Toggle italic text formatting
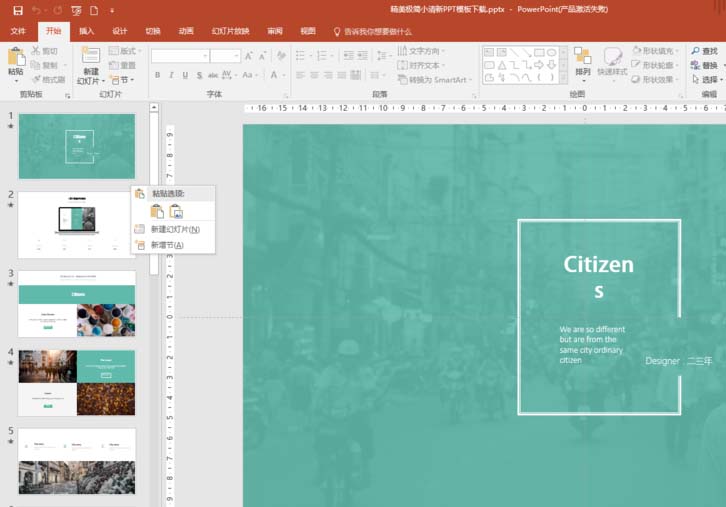This screenshot has width=726, height=507. [171, 75]
